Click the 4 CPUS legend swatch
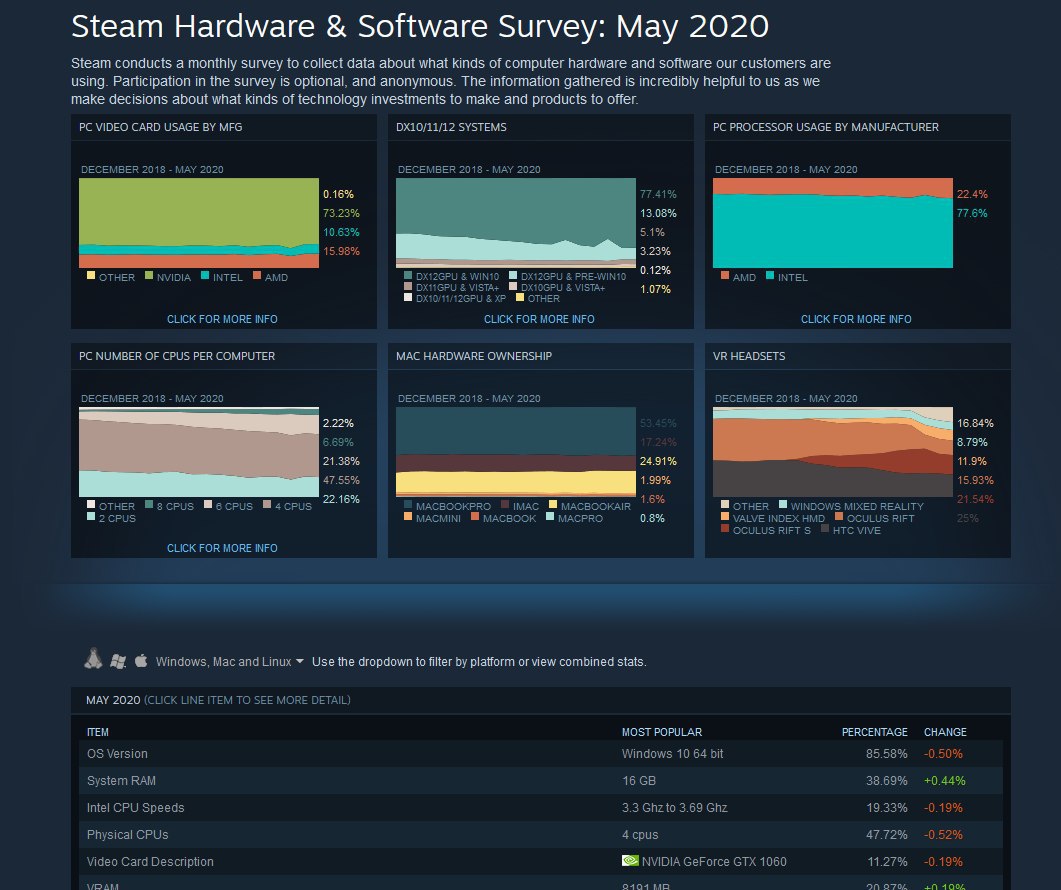The height and width of the screenshot is (890, 1061). (267, 504)
